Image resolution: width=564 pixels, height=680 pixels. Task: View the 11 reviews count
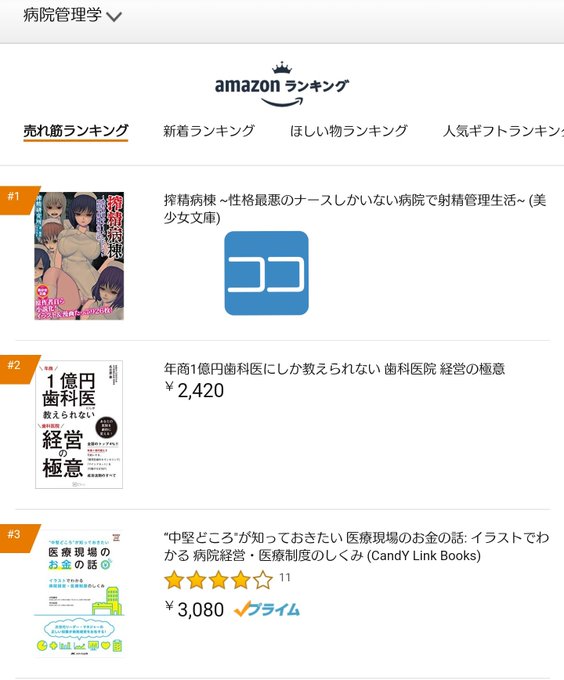(285, 578)
